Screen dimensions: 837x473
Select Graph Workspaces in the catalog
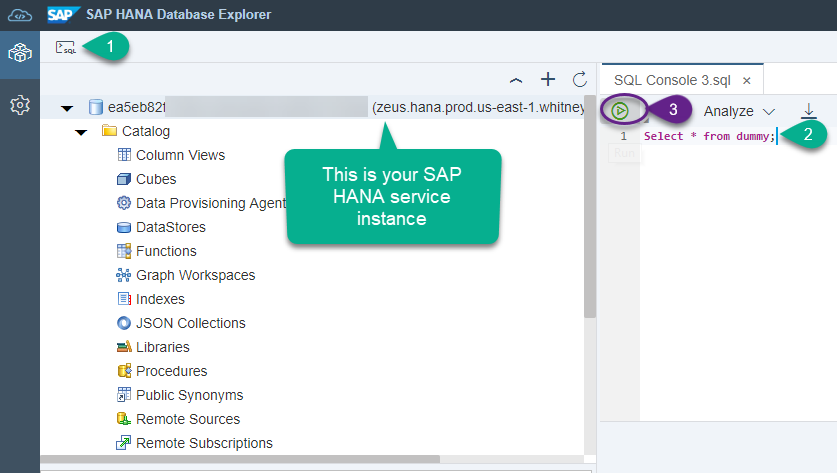coord(195,275)
